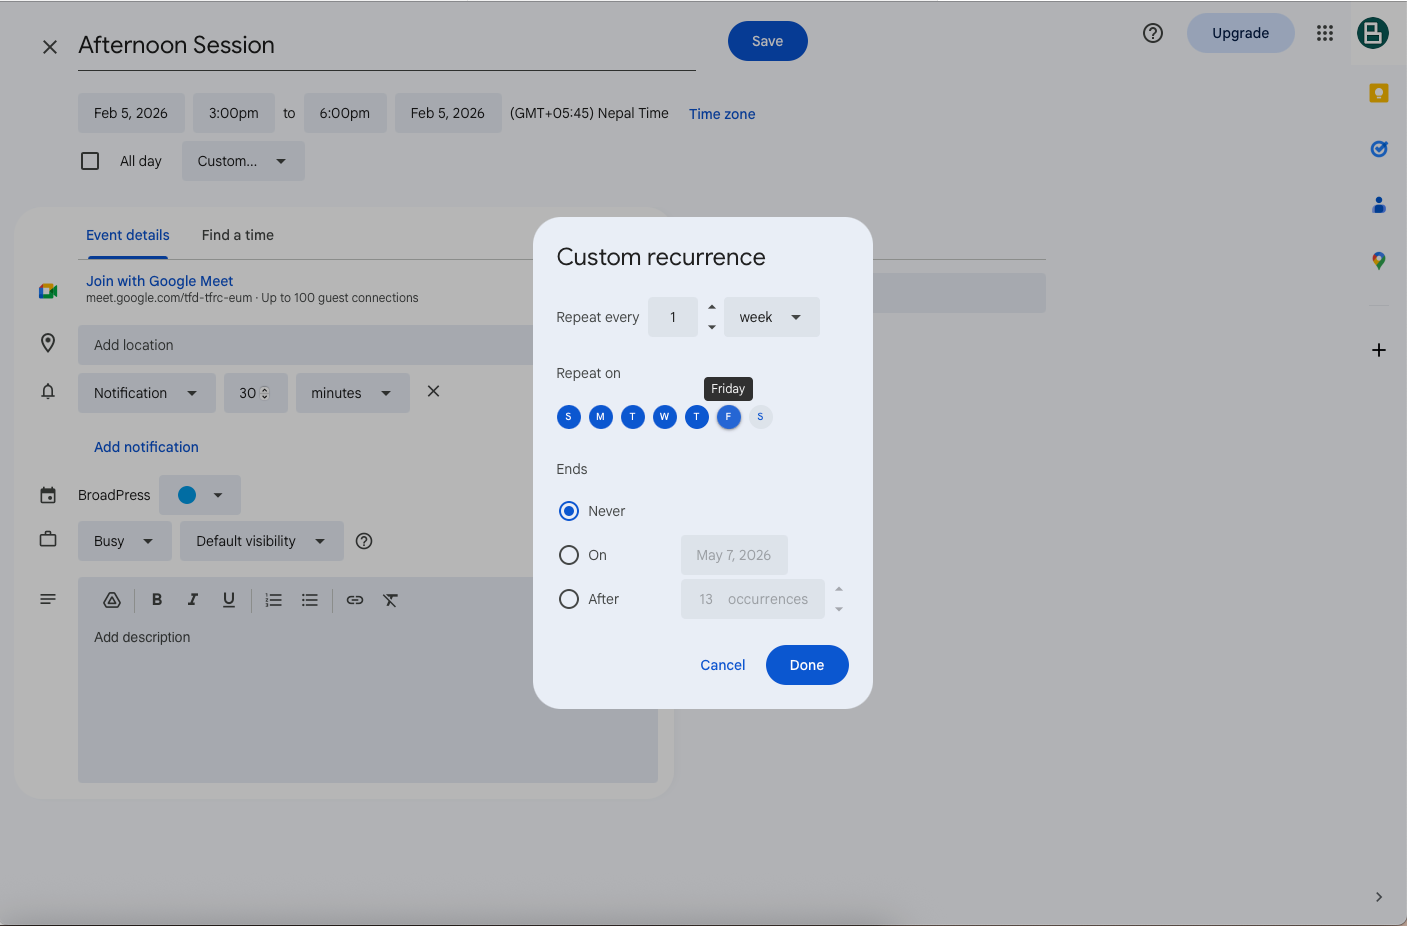1407x926 pixels.
Task: Check the All day checkbox
Action: [x=90, y=161]
